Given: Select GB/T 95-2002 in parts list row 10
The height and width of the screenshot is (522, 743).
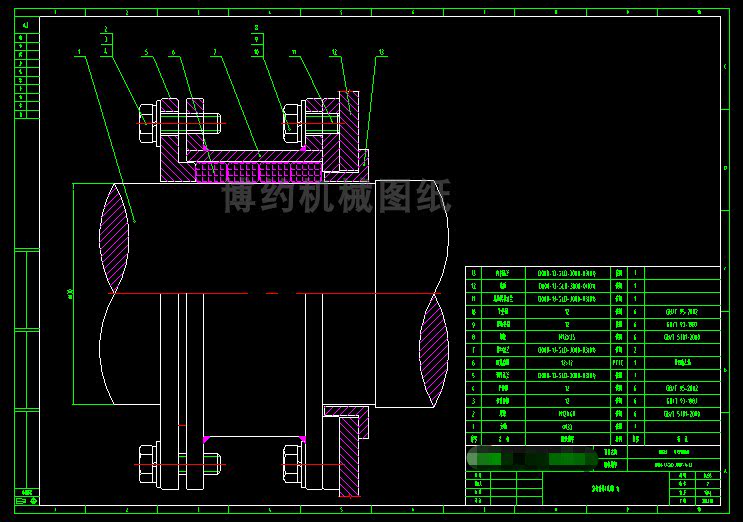Looking at the screenshot, I should [681, 312].
